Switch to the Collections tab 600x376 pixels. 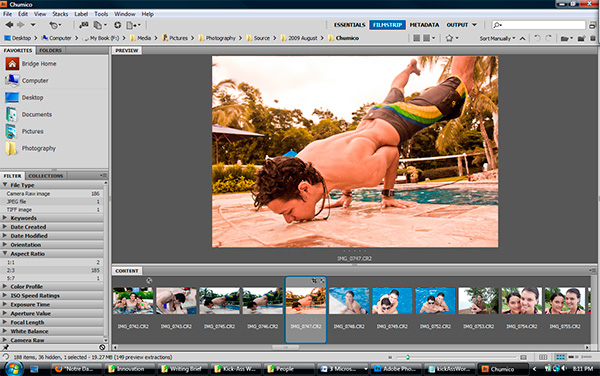click(46, 176)
